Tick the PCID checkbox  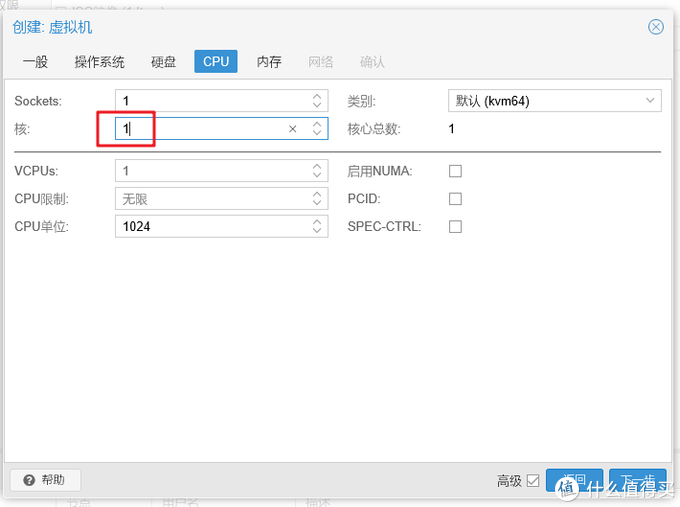click(455, 199)
